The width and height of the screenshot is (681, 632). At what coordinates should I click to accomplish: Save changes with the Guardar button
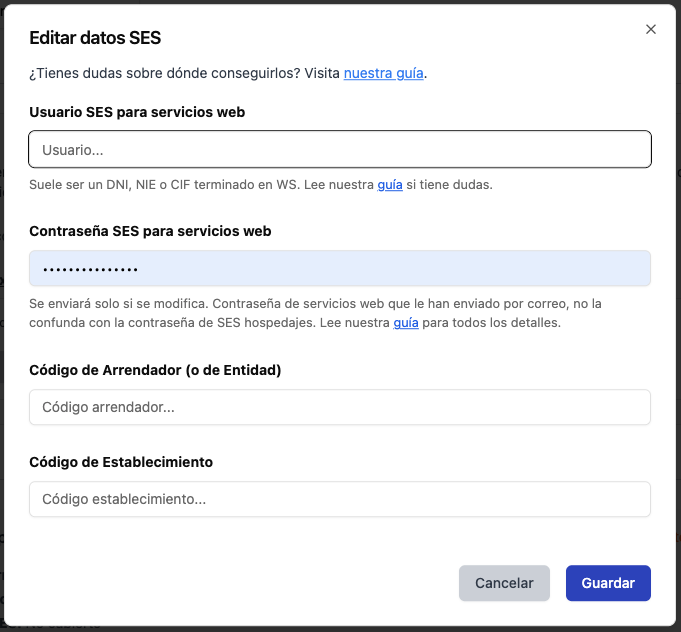(x=608, y=583)
